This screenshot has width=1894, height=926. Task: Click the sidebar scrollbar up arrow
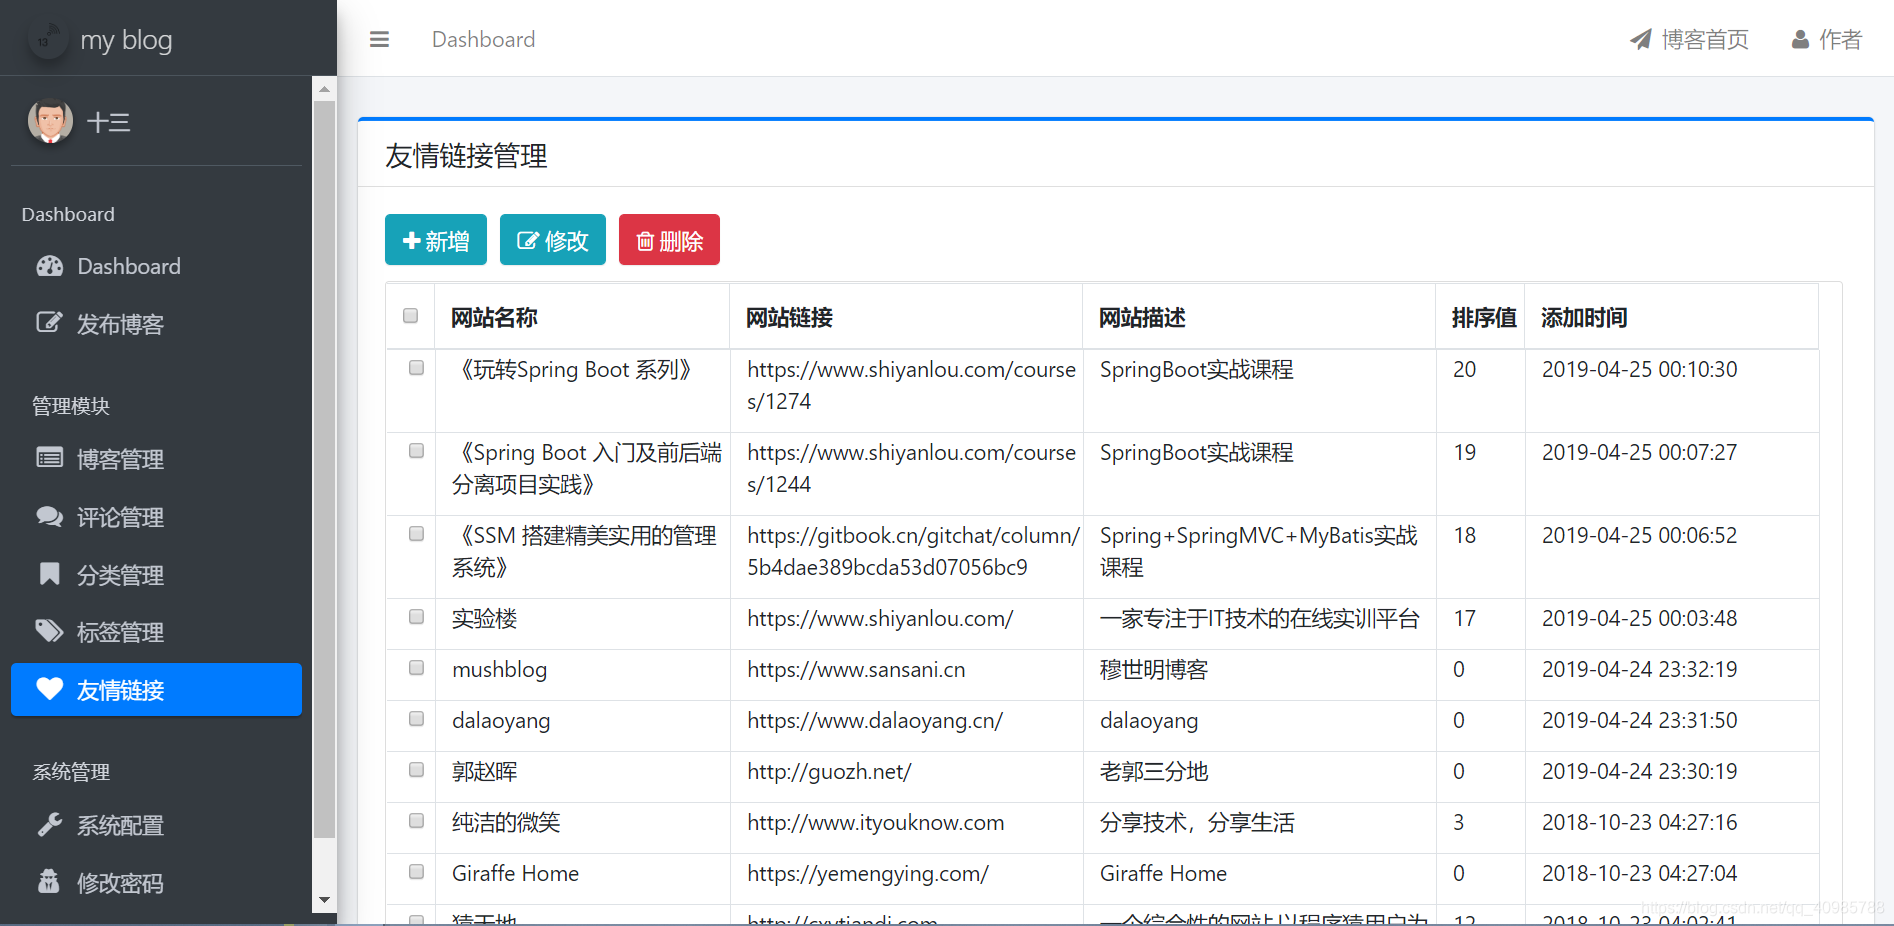click(324, 89)
